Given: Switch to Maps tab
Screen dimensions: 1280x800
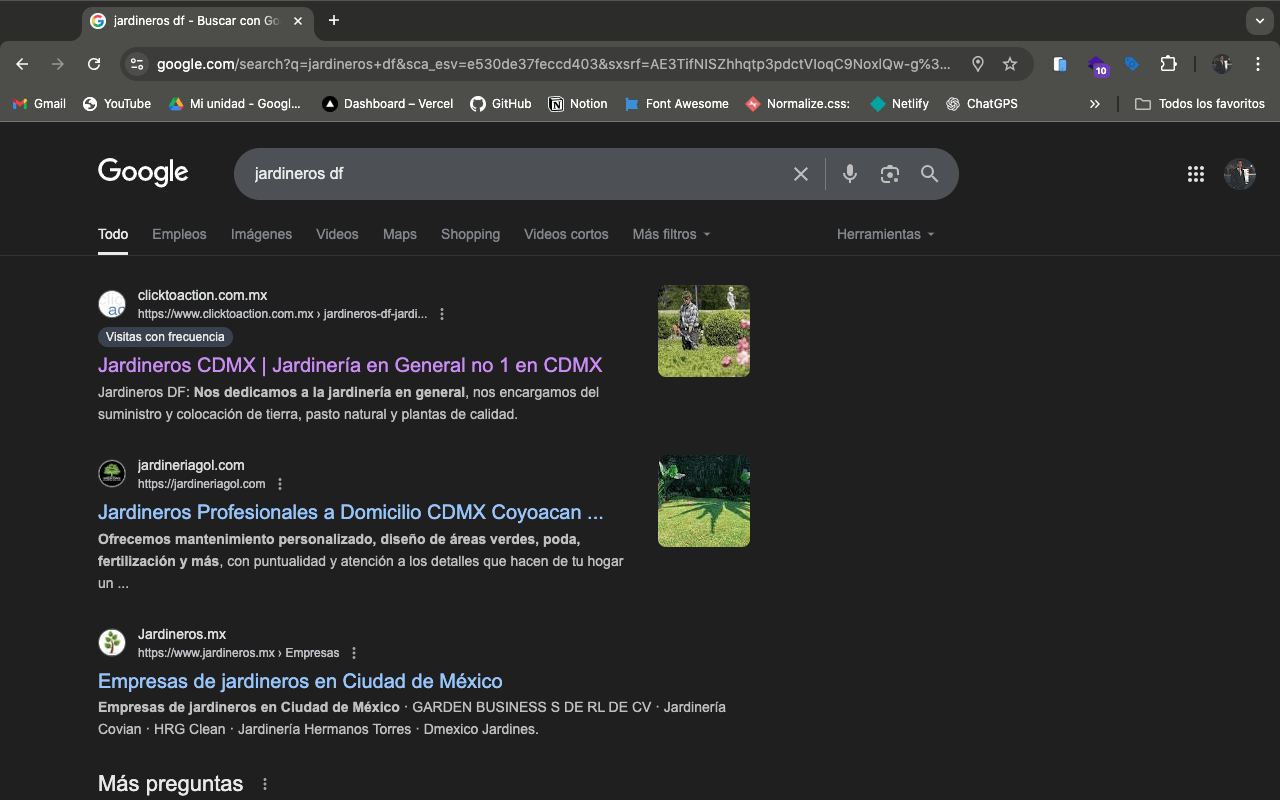Looking at the screenshot, I should [400, 234].
